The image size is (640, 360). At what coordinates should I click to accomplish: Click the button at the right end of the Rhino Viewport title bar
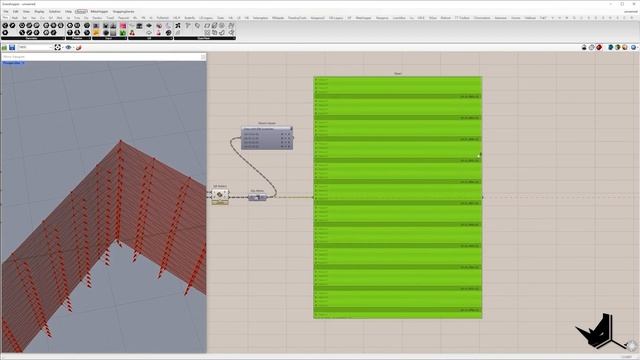tap(203, 57)
